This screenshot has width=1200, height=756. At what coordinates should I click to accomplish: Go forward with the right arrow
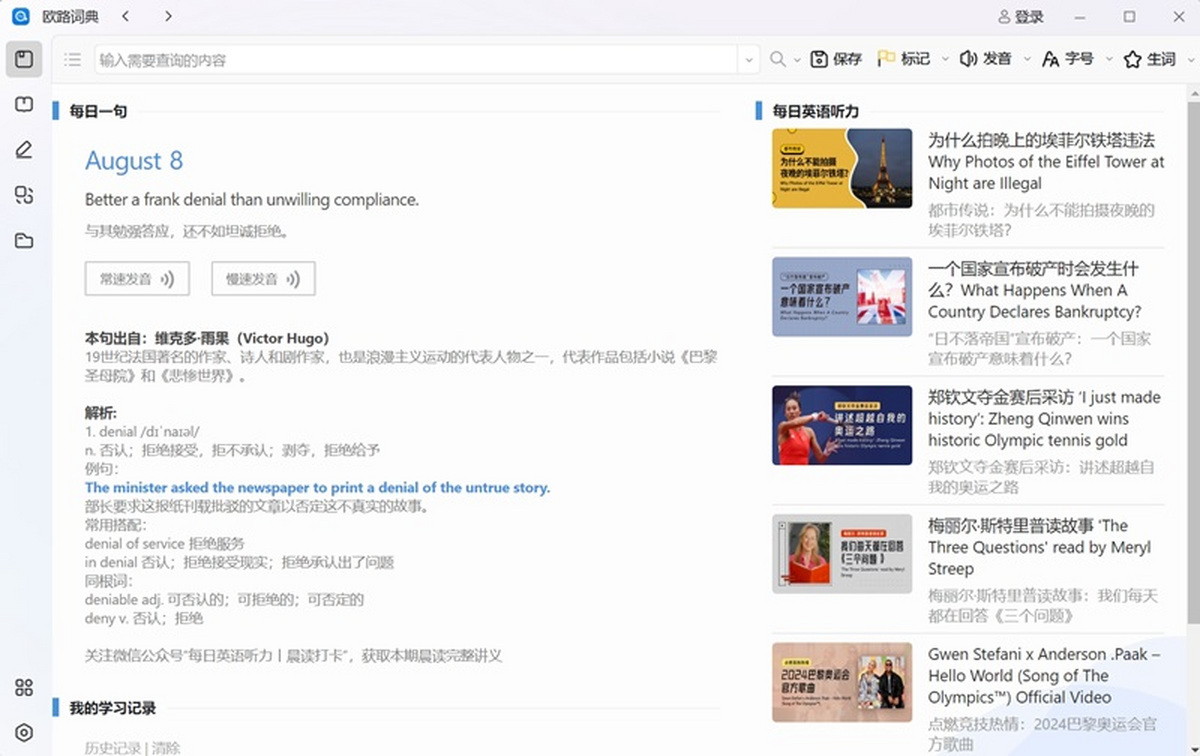coord(168,16)
